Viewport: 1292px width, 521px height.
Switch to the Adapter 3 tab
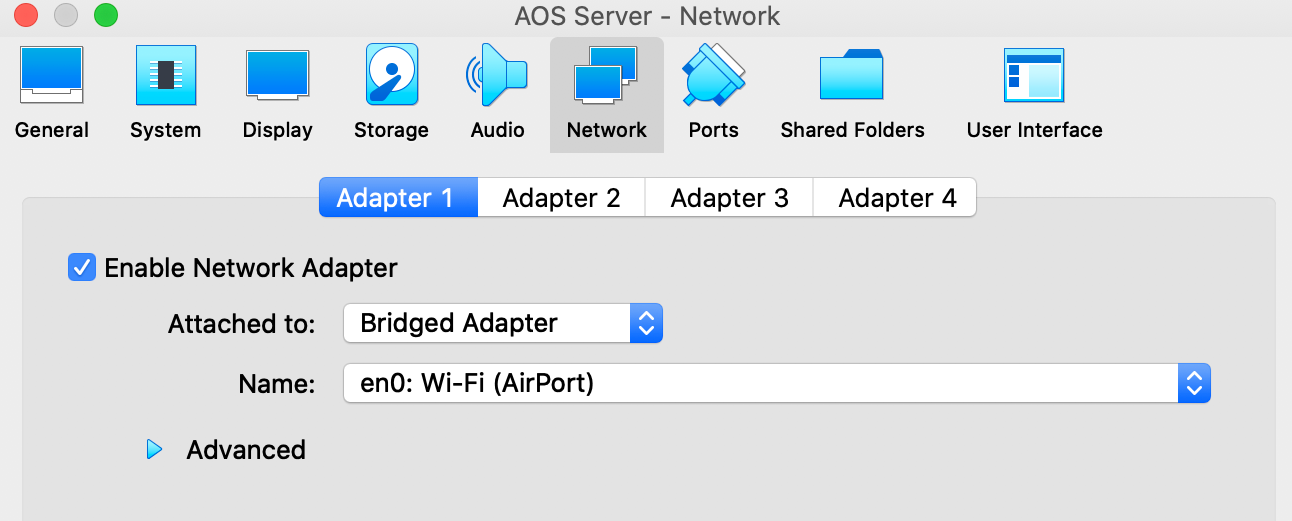coord(729,198)
